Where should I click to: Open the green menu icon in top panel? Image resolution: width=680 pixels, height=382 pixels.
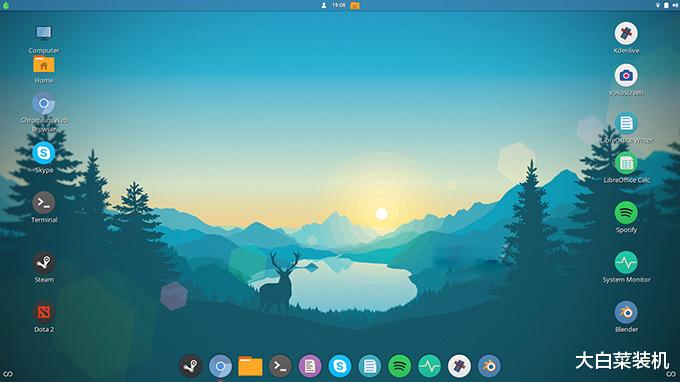tap(6, 5)
